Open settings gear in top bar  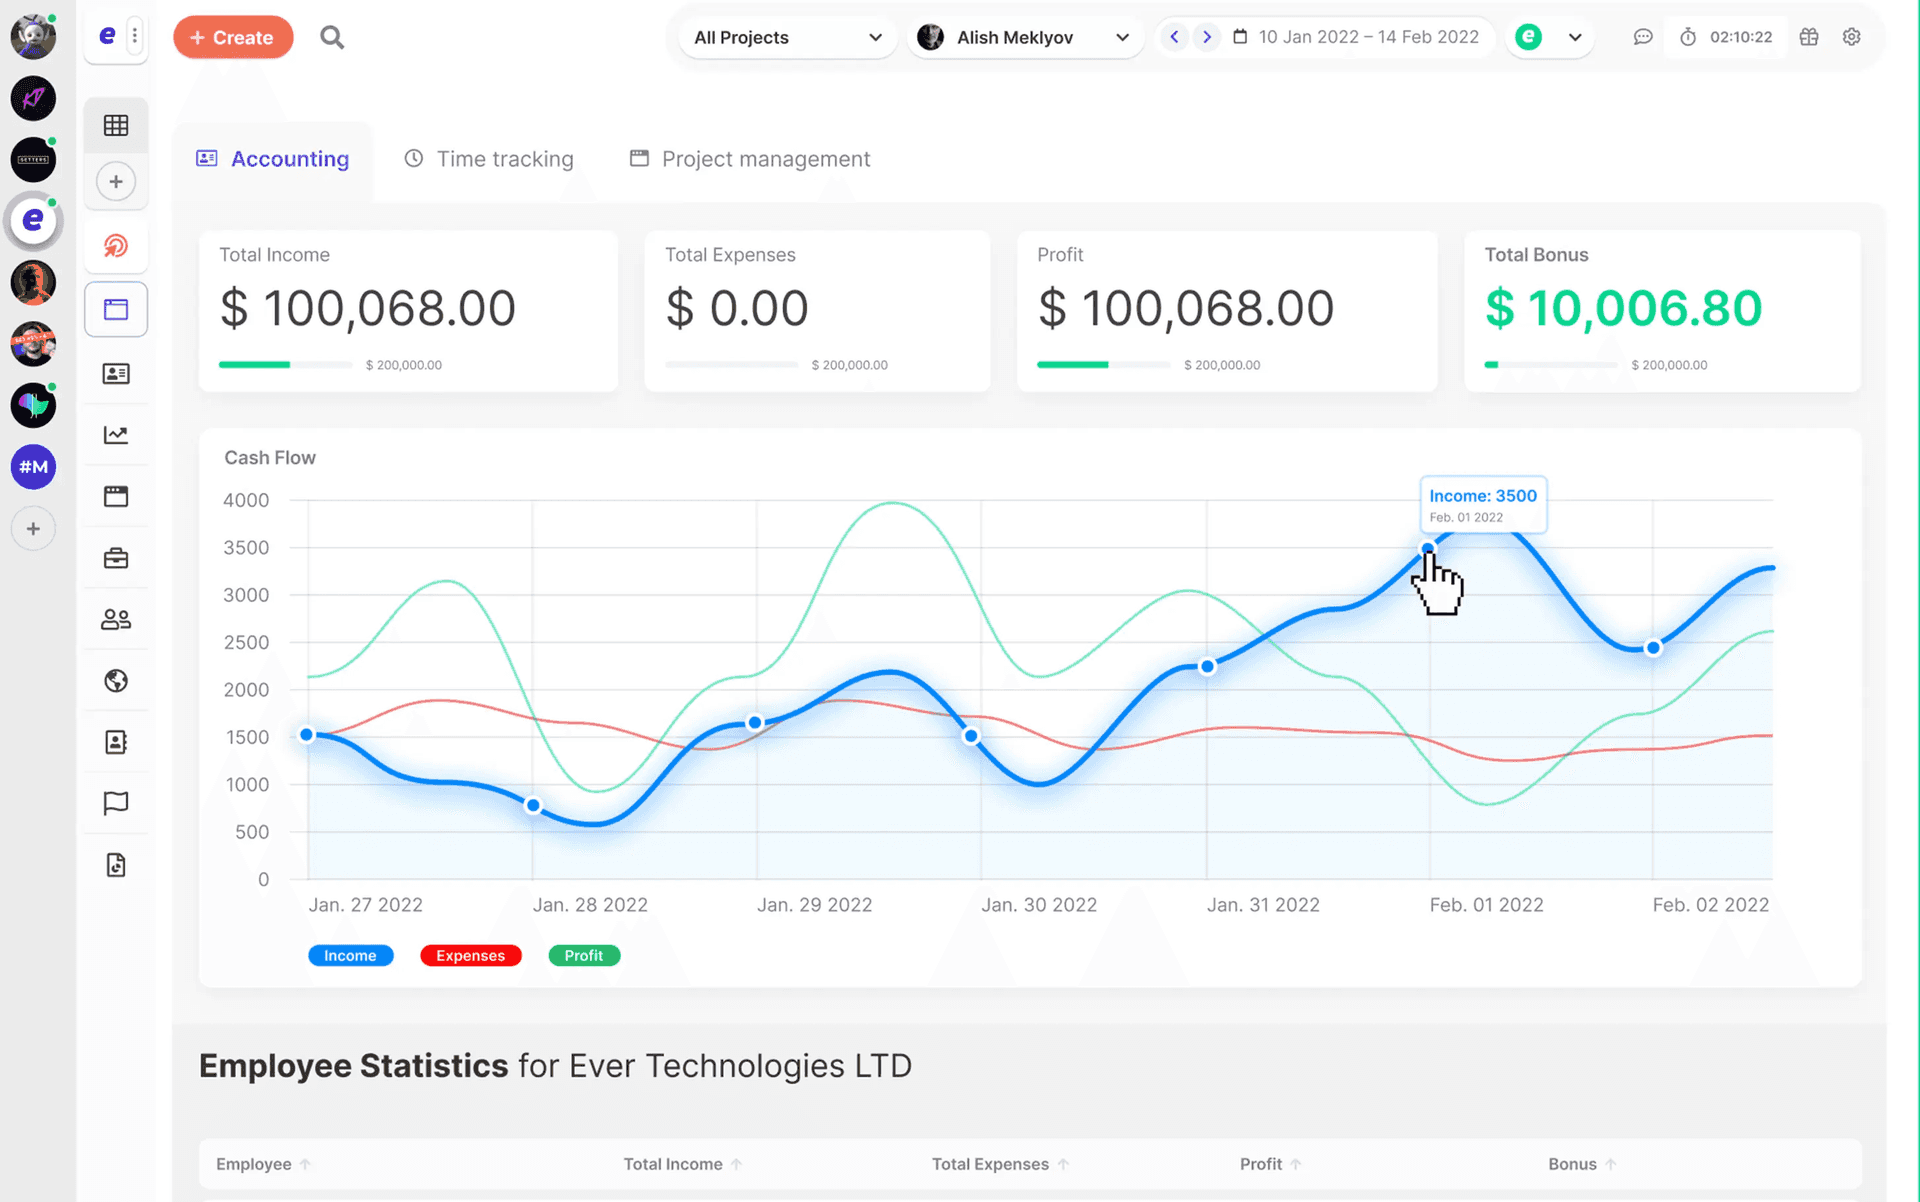click(1852, 37)
